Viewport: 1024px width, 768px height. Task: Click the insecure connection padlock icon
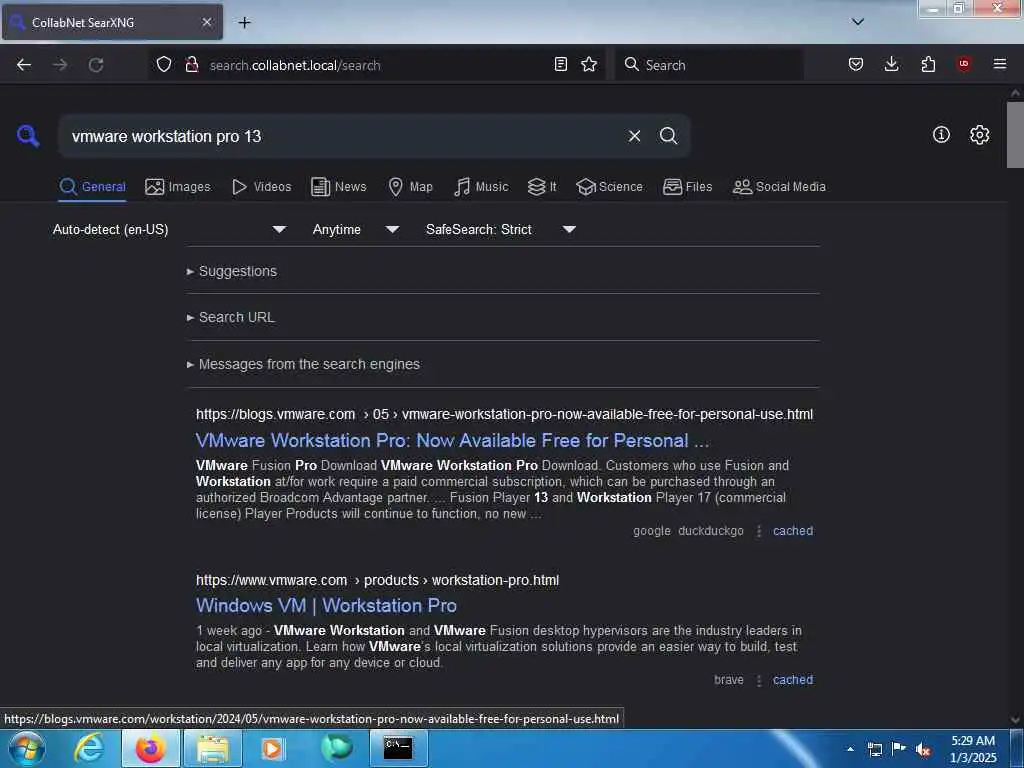click(191, 64)
